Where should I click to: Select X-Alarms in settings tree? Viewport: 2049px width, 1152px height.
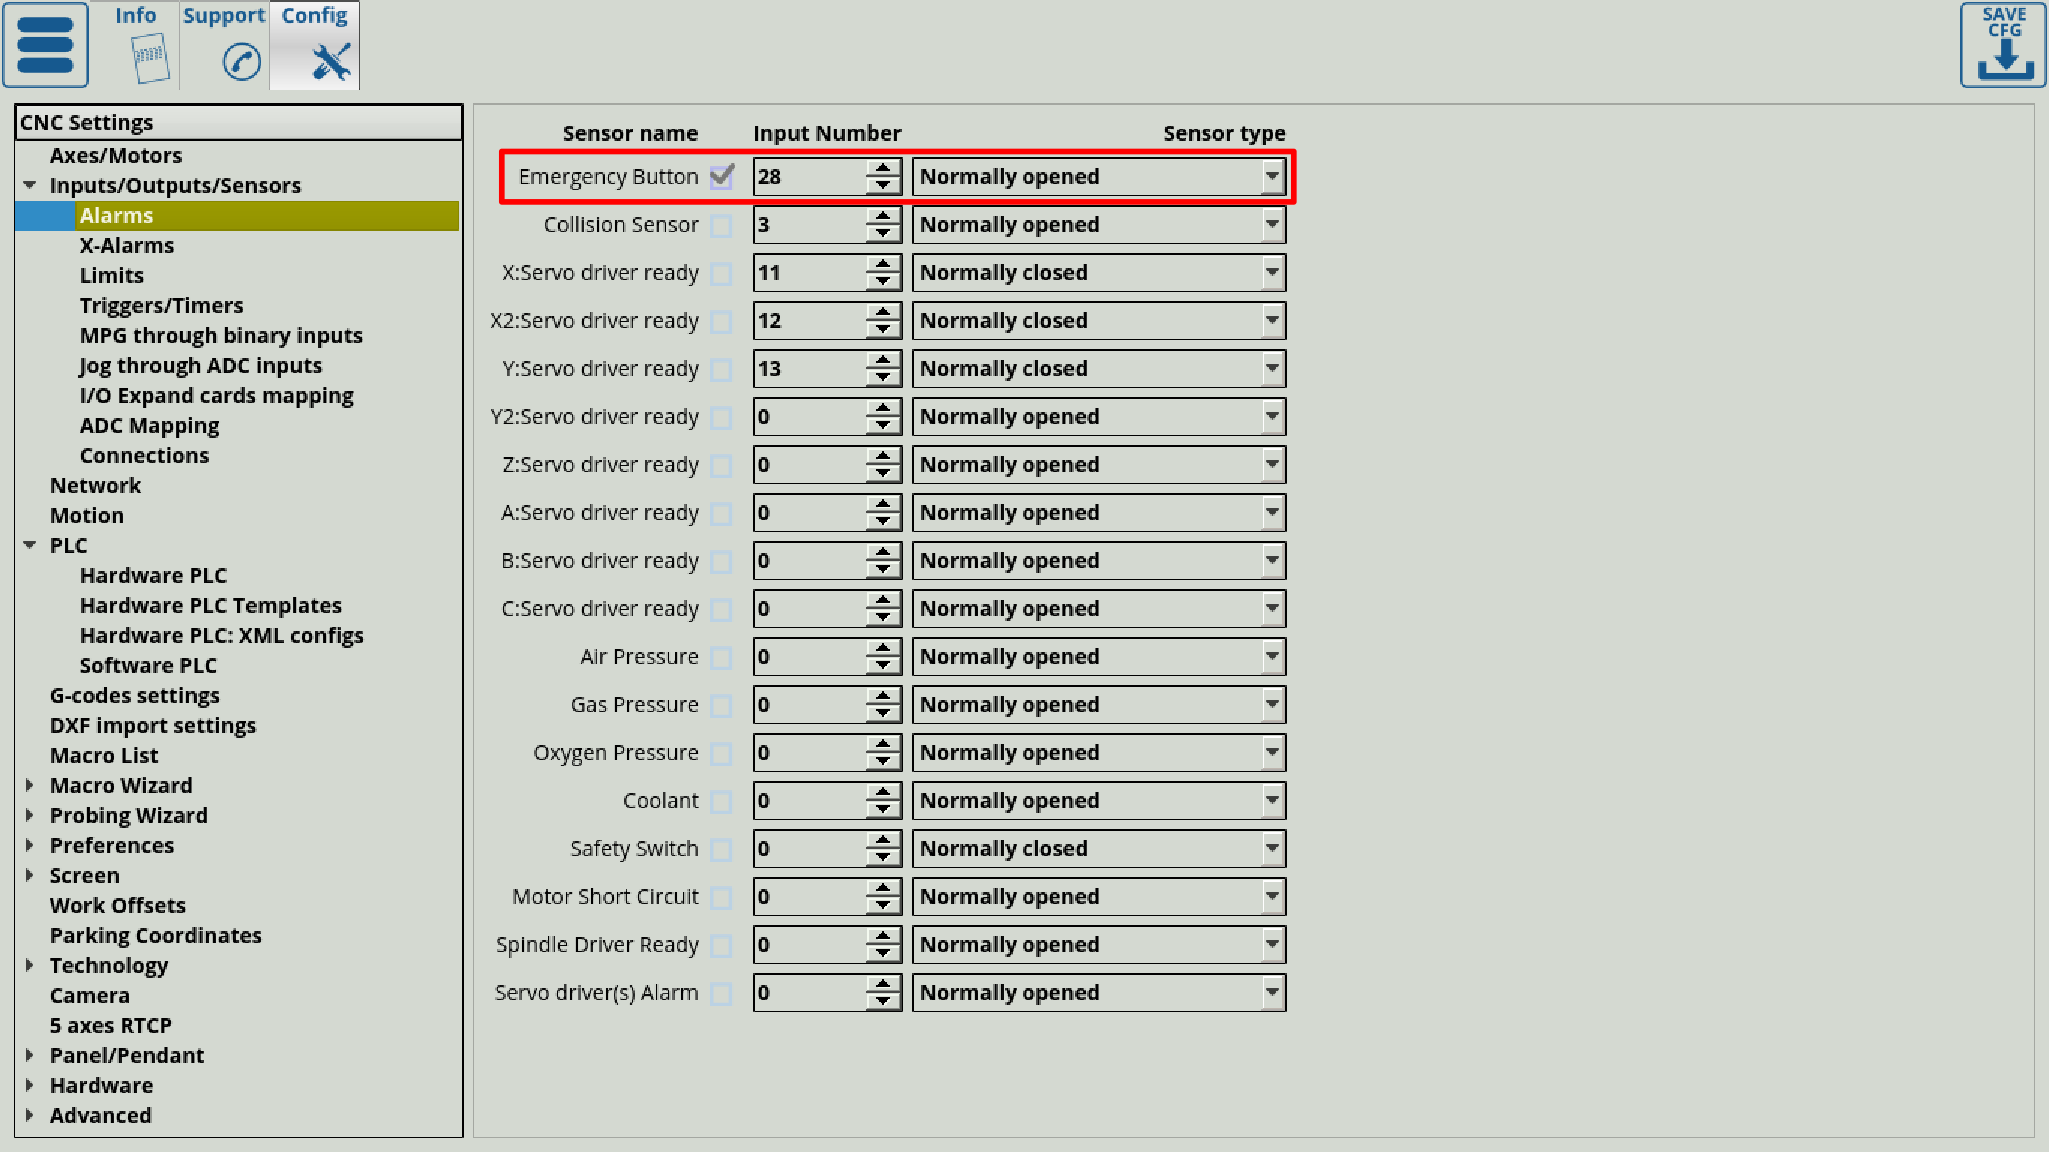126,246
